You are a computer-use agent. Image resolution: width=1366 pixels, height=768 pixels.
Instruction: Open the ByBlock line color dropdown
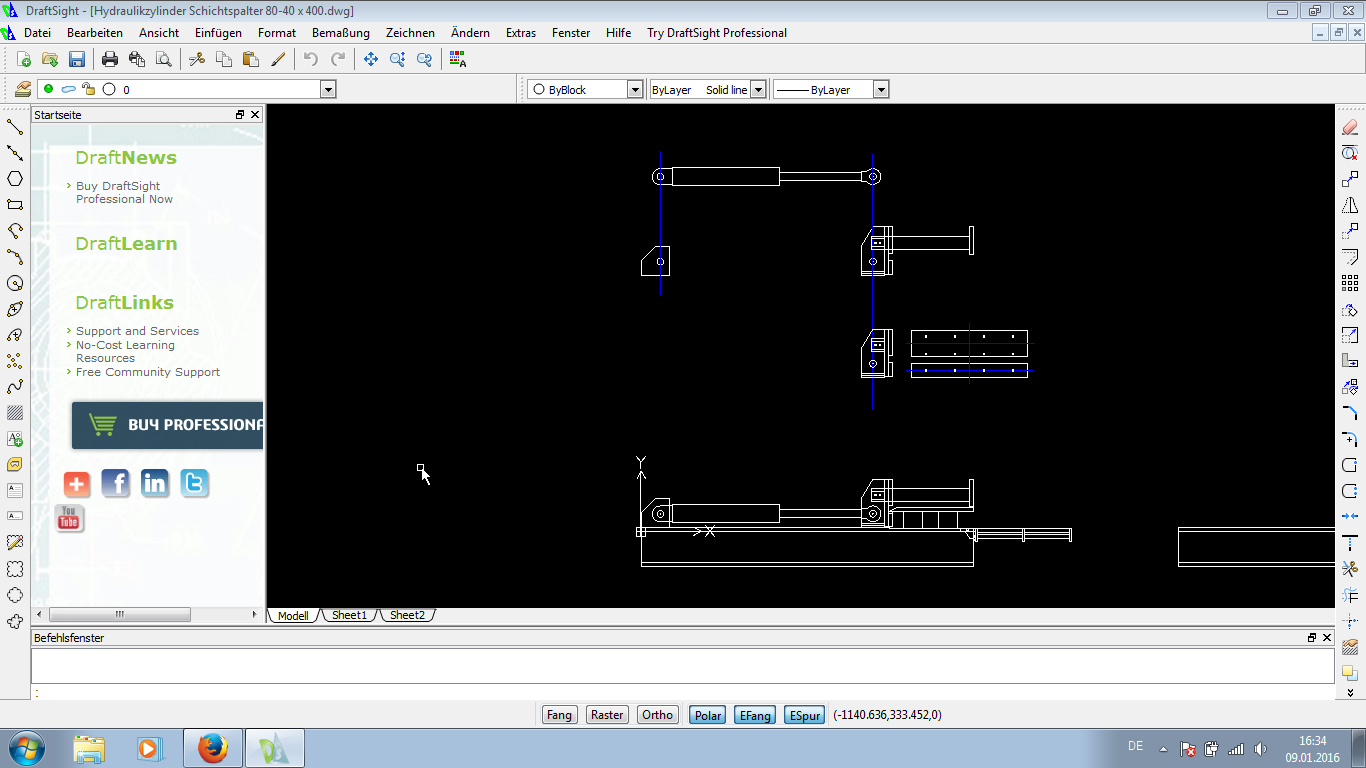[x=634, y=90]
